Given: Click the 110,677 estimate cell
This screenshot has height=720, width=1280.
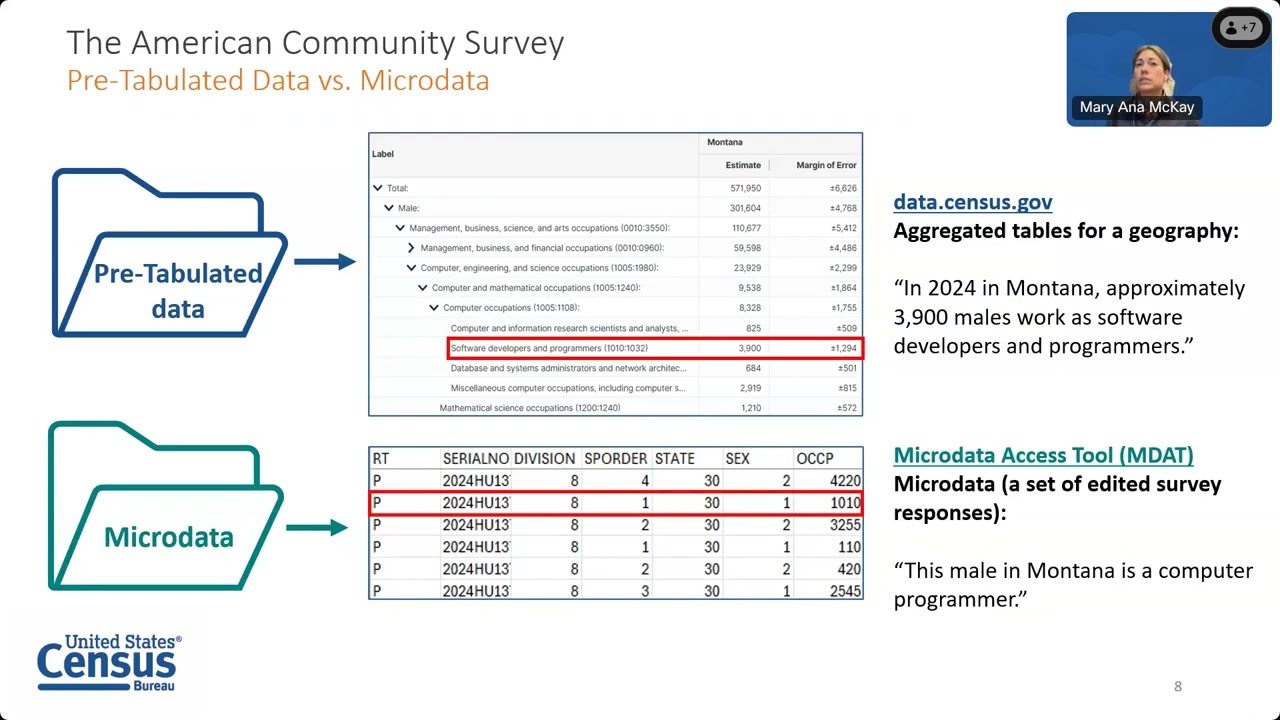Looking at the screenshot, I should point(745,228).
